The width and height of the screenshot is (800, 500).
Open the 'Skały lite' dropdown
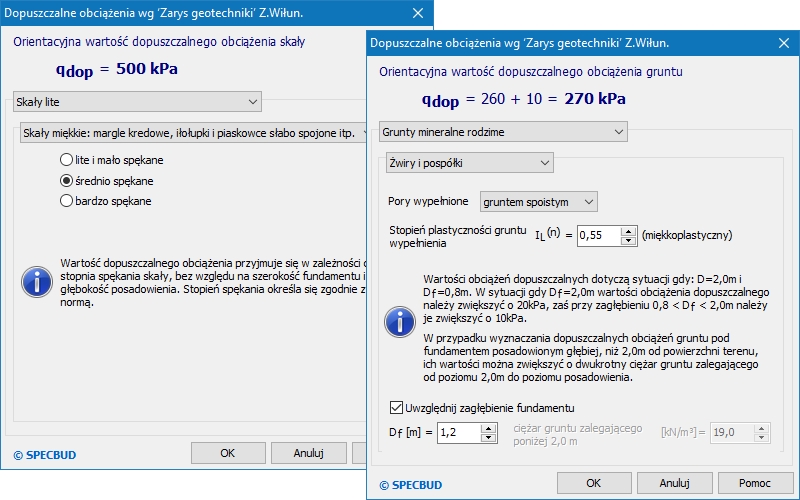pos(137,102)
